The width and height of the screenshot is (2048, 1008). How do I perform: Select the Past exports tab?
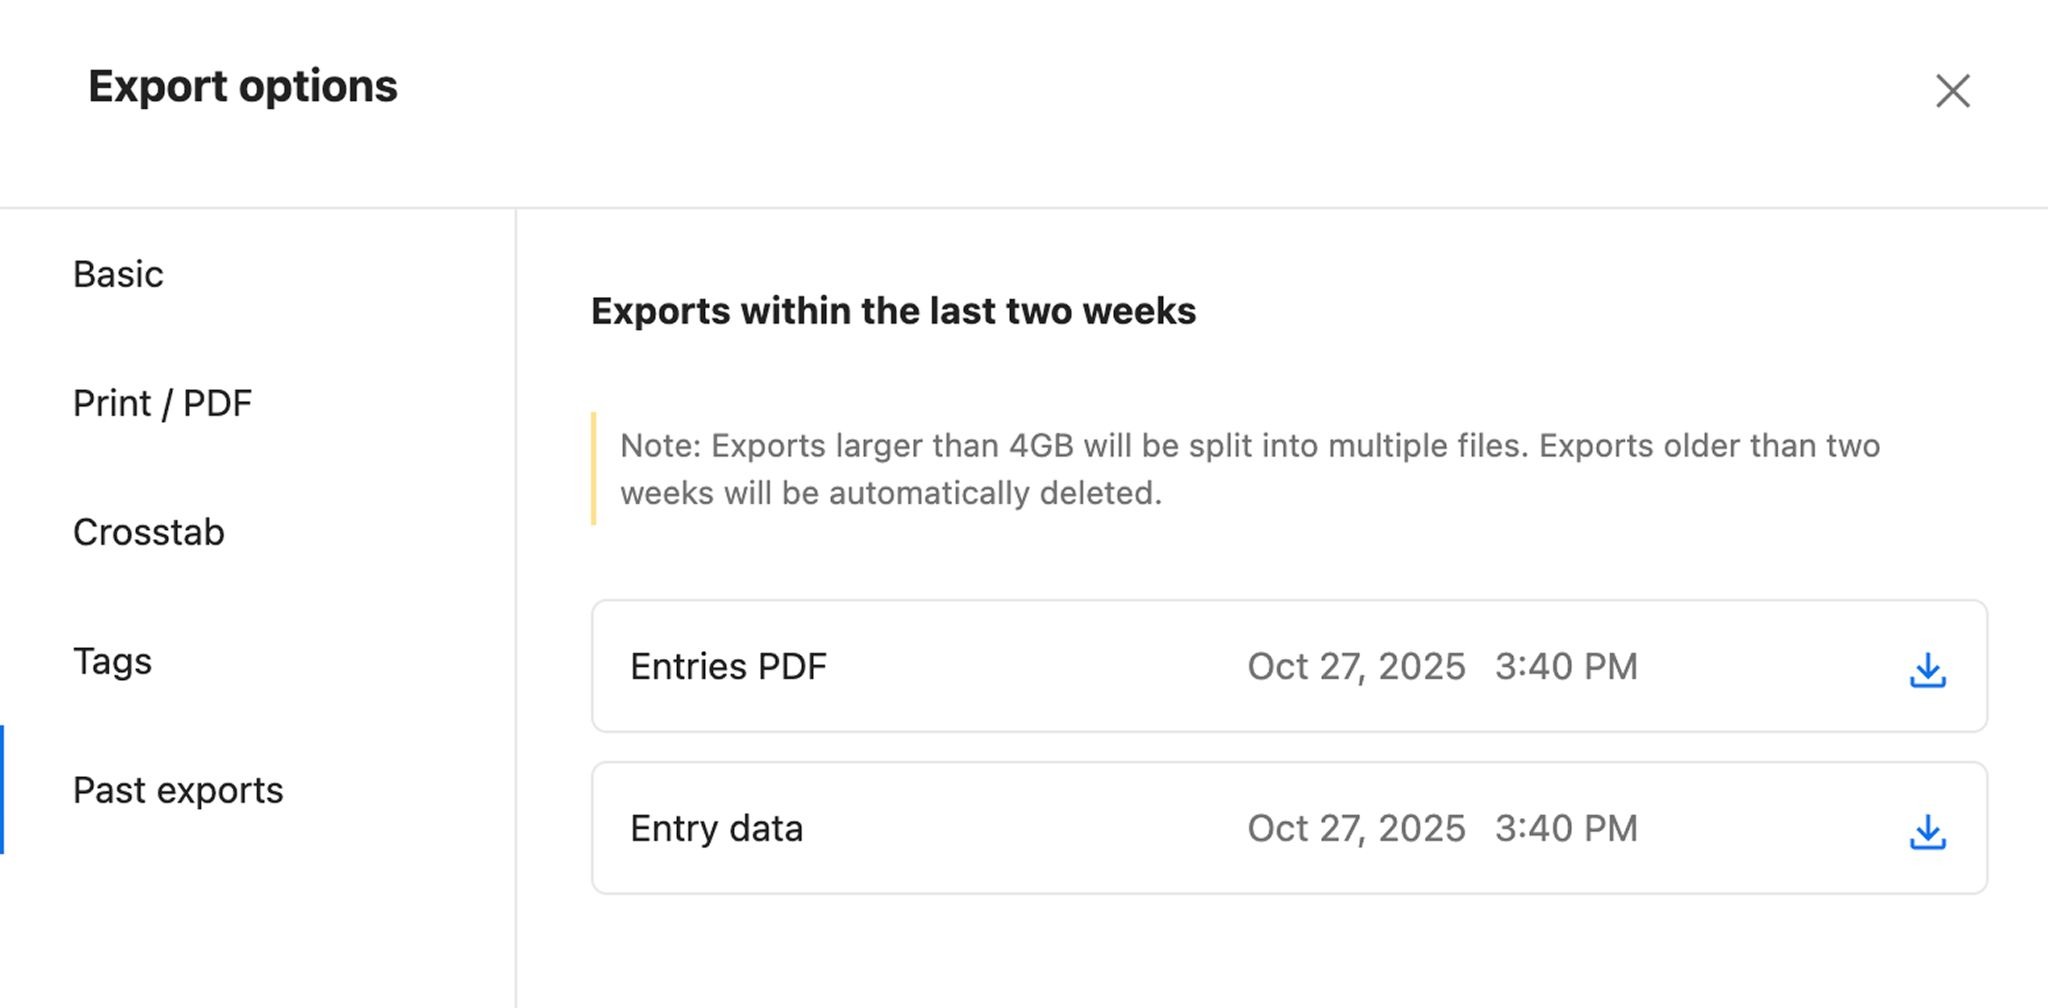coord(178,790)
